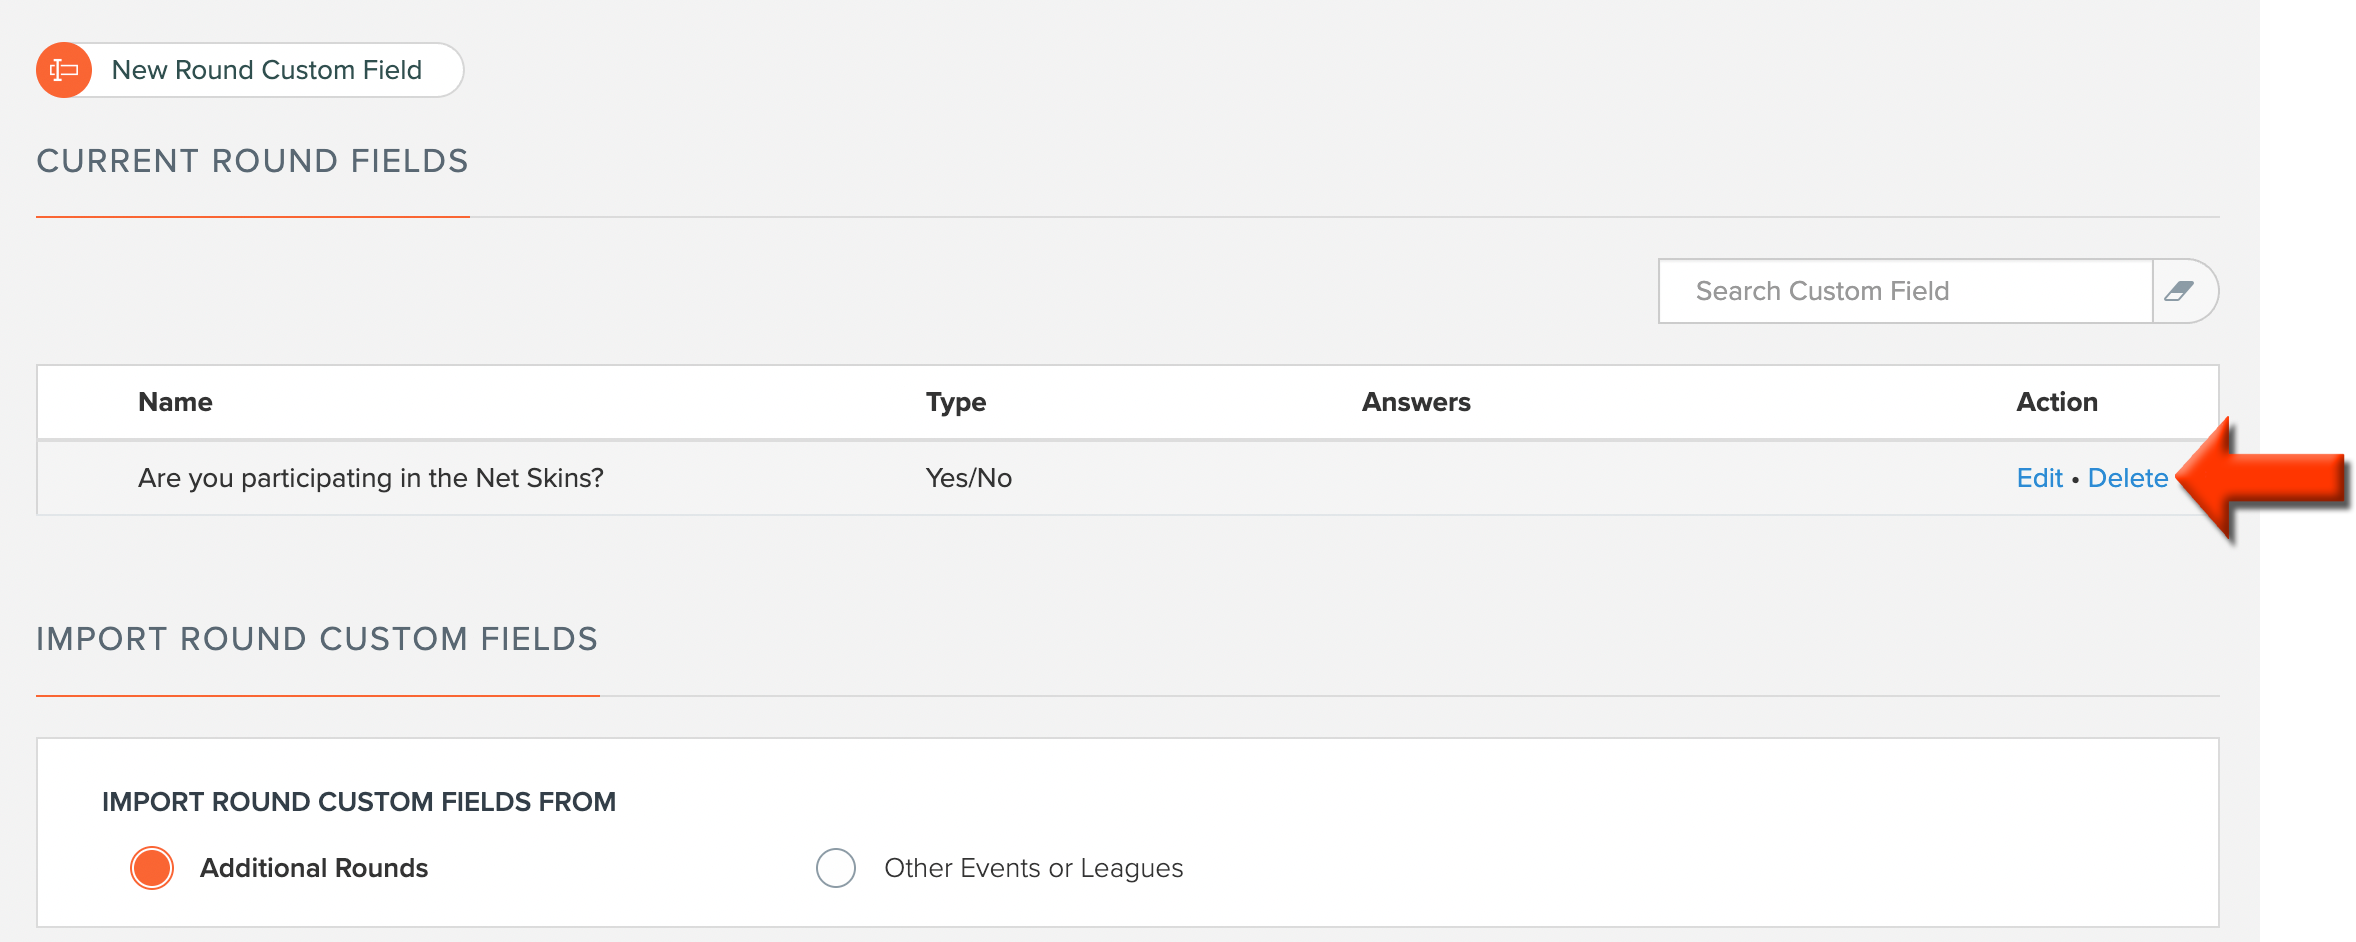Image resolution: width=2356 pixels, height=942 pixels.
Task: Sort the table by Name column
Action: click(175, 401)
